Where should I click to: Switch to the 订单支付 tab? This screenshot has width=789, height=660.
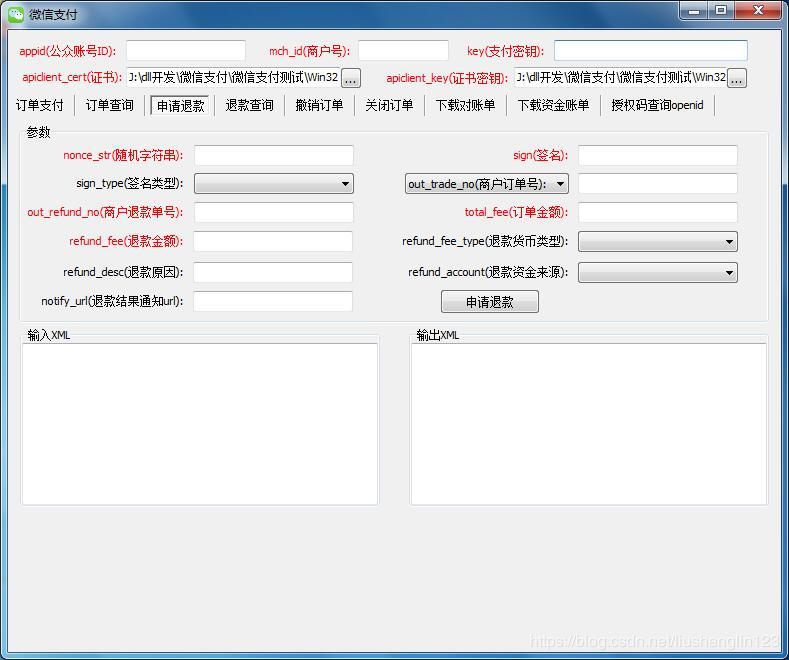click(x=40, y=105)
